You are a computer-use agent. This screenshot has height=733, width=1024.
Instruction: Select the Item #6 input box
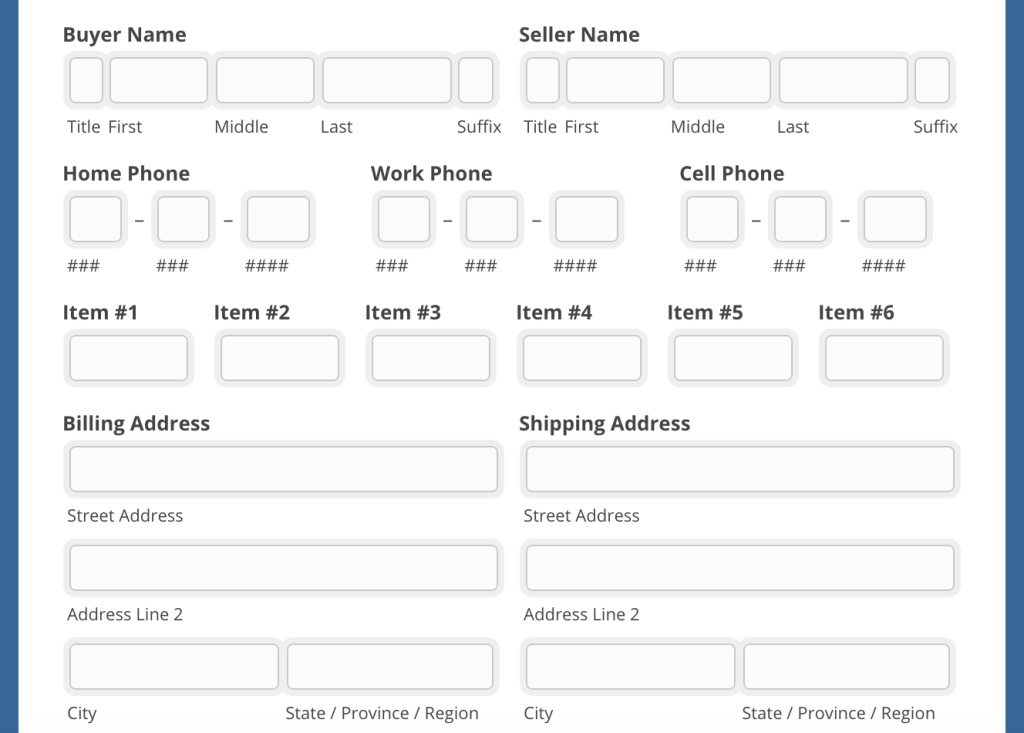coord(884,358)
